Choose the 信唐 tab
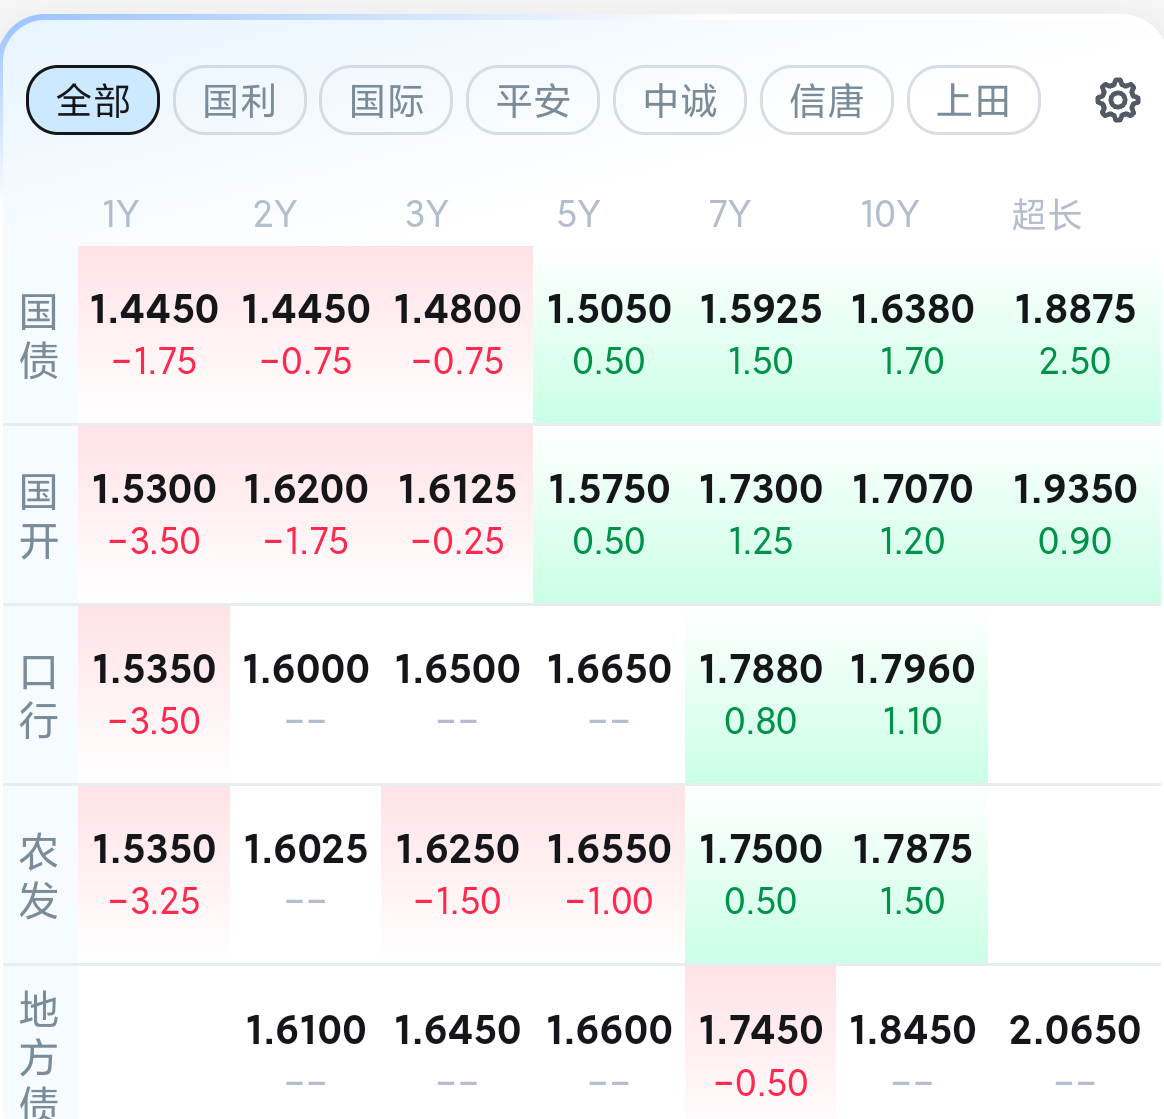The image size is (1164, 1119). (x=827, y=100)
